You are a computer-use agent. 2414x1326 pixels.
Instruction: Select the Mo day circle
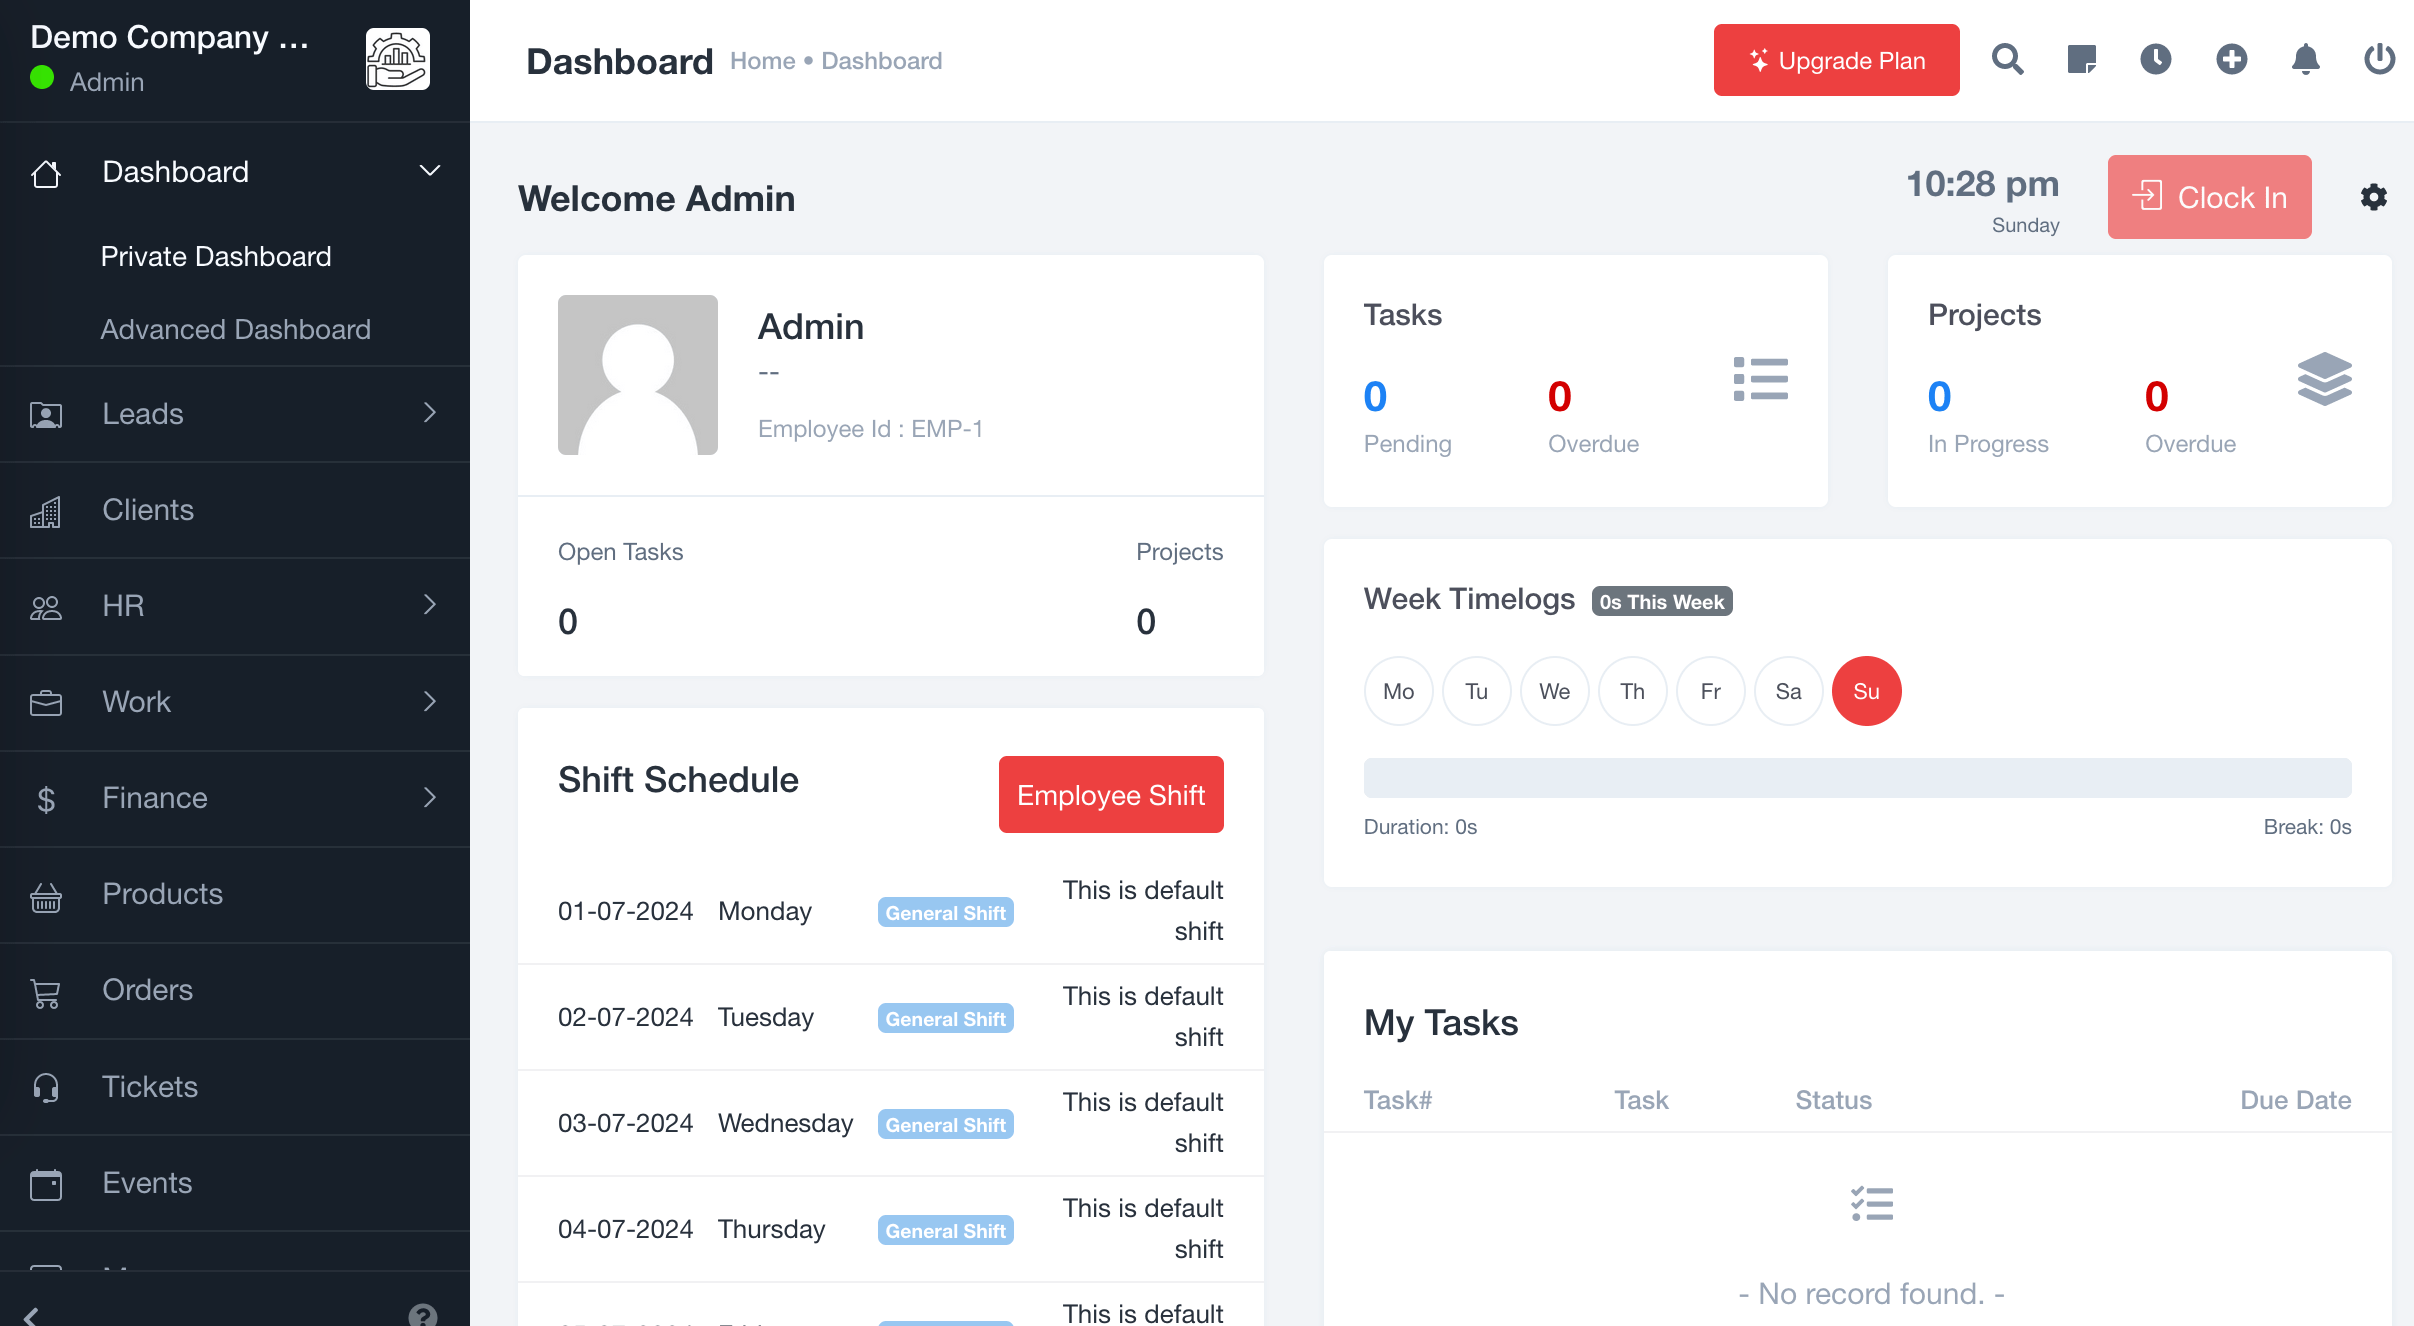click(1398, 691)
